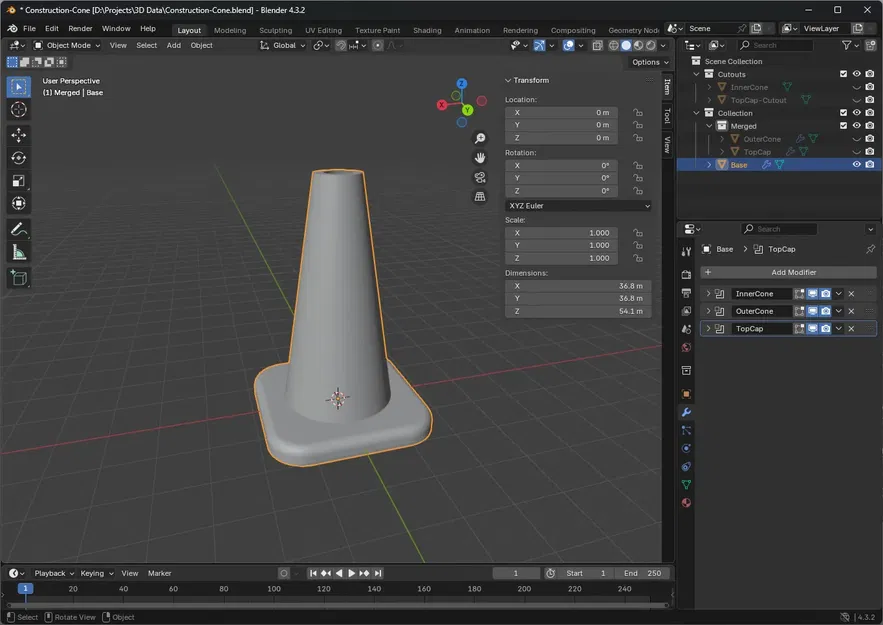Choose the Annotate tool

[19, 229]
